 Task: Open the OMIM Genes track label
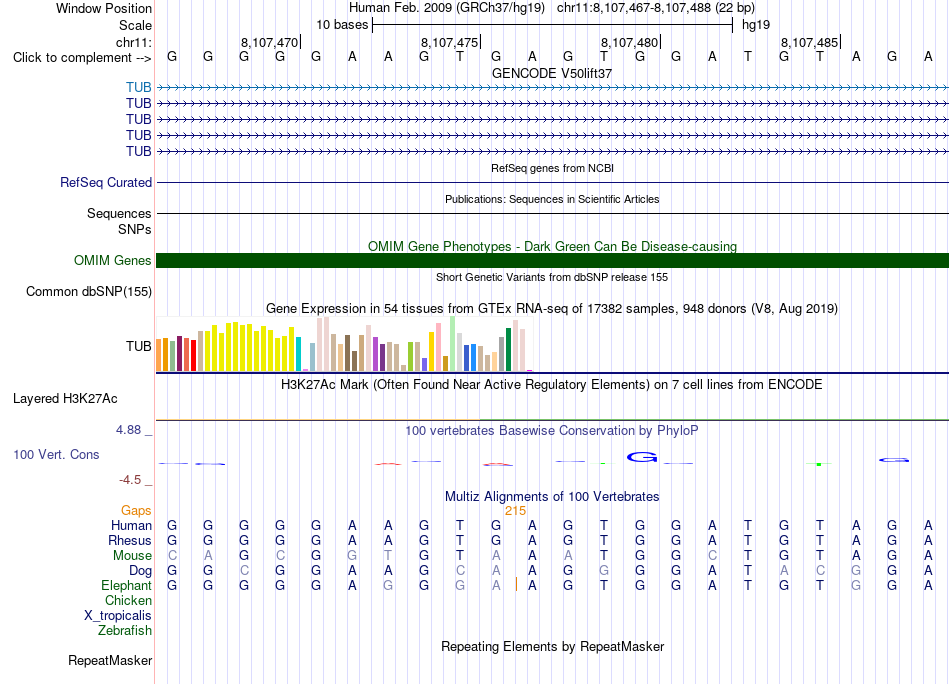(x=112, y=261)
